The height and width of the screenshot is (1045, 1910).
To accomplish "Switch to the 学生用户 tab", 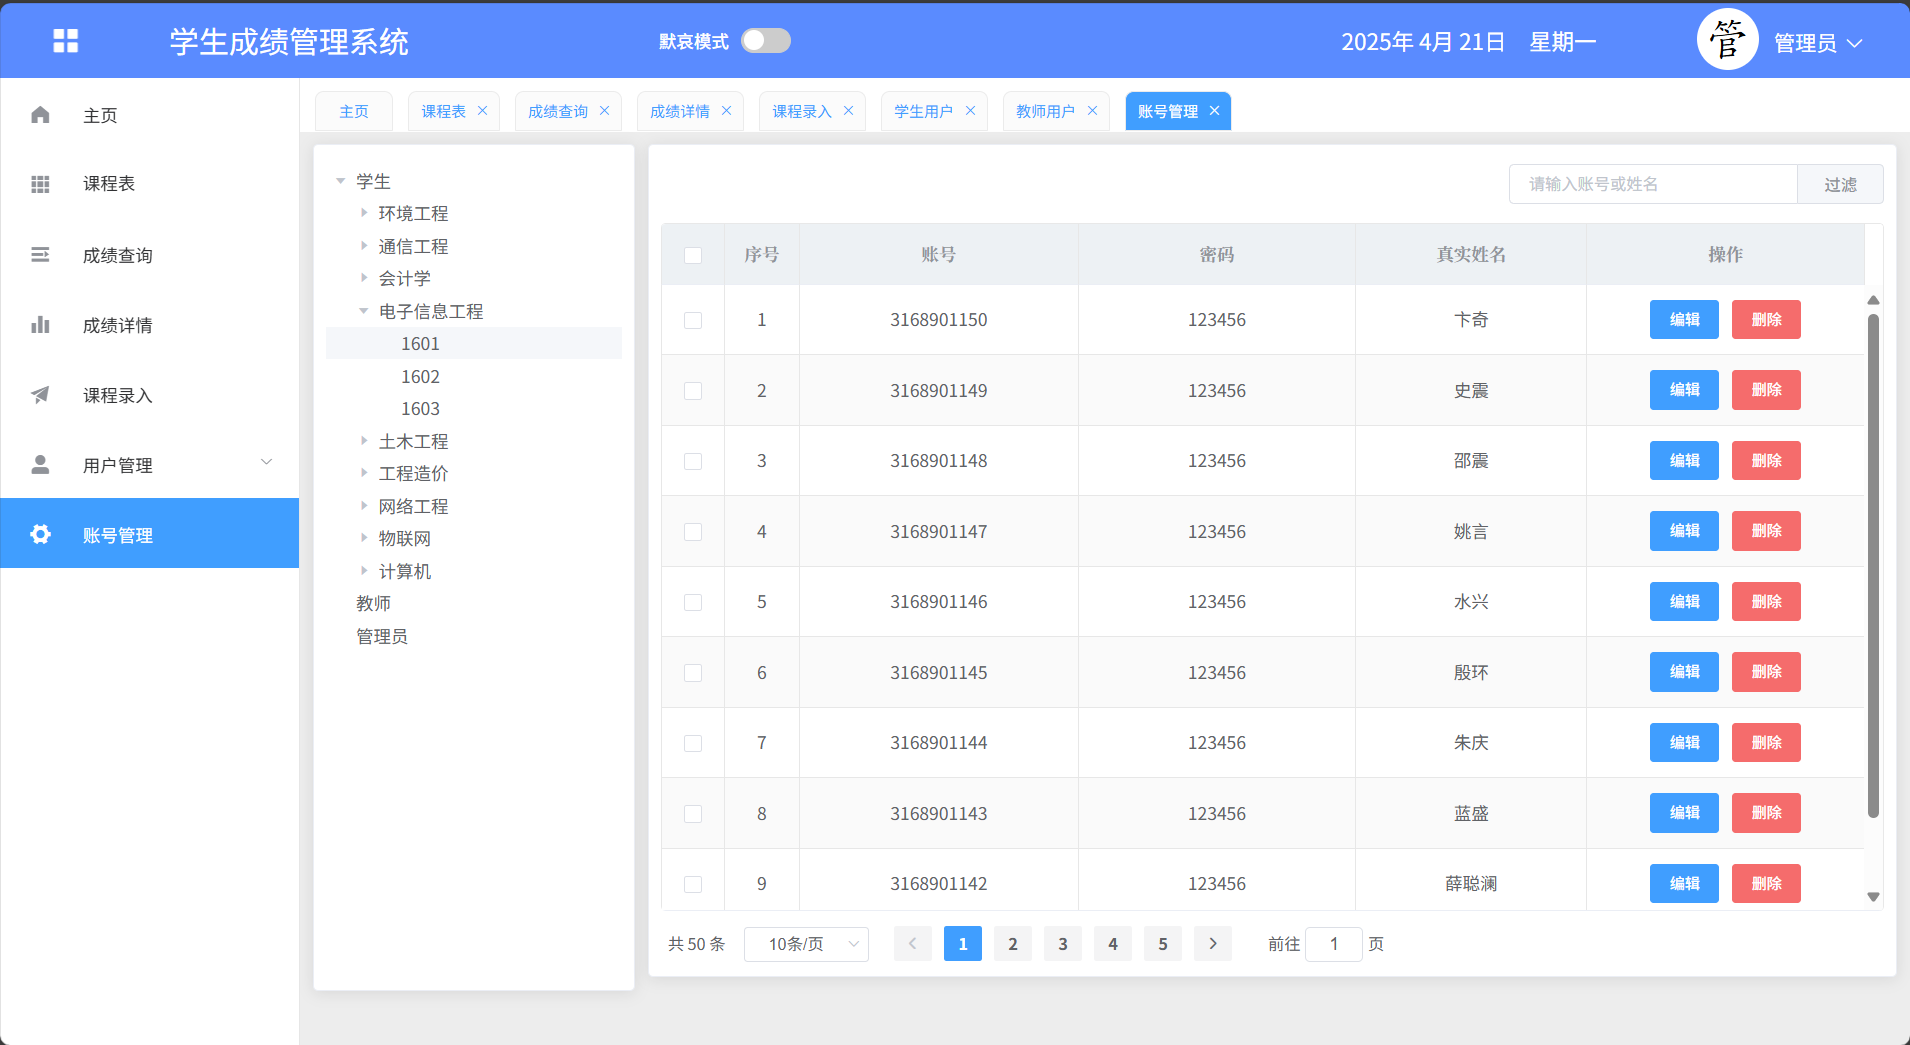I will pyautogui.click(x=923, y=111).
